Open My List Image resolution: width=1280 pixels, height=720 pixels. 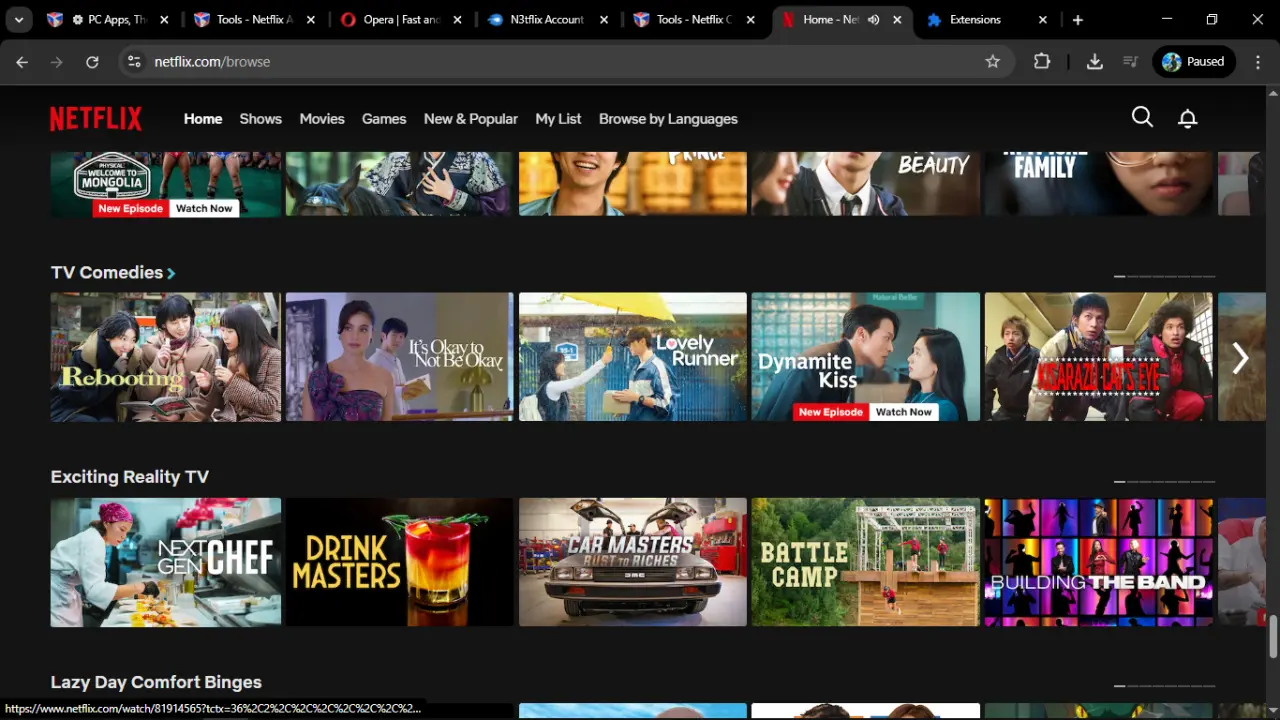click(x=558, y=119)
